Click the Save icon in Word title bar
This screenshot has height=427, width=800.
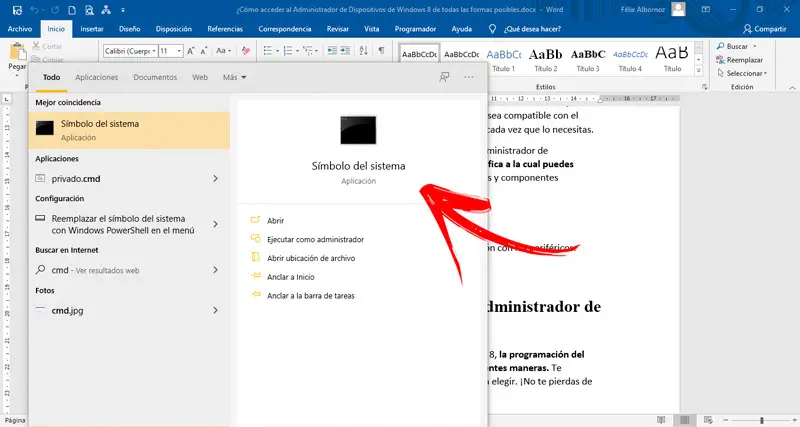pyautogui.click(x=17, y=10)
